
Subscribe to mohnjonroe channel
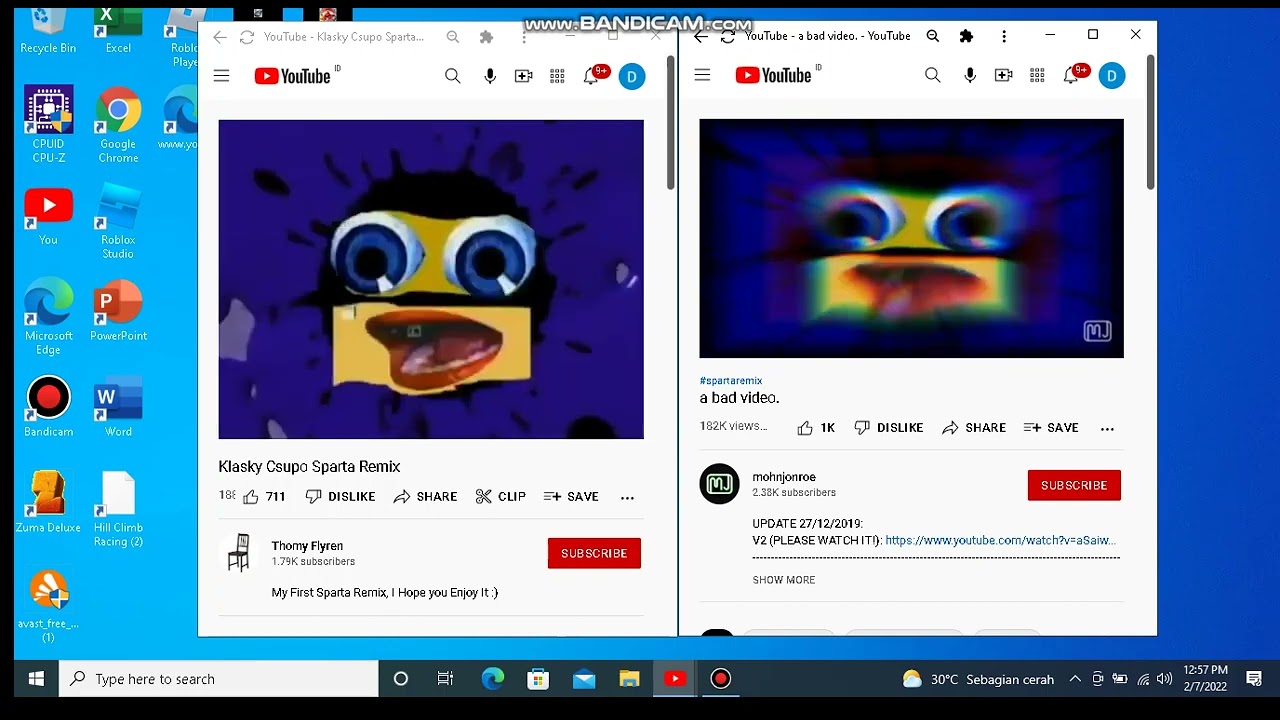tap(1074, 485)
